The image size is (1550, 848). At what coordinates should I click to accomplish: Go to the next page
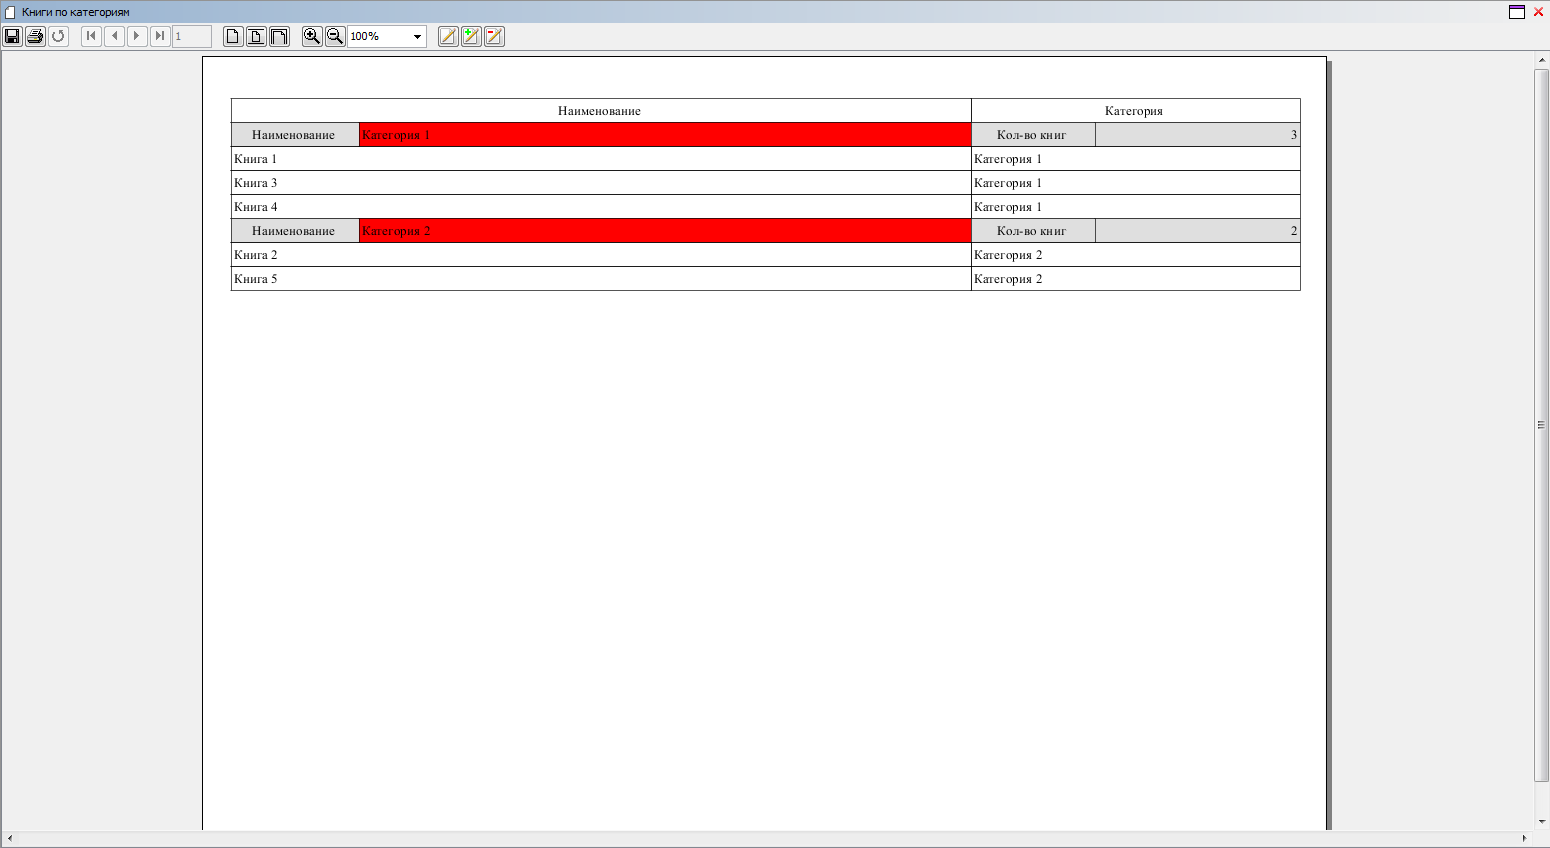pyautogui.click(x=137, y=37)
